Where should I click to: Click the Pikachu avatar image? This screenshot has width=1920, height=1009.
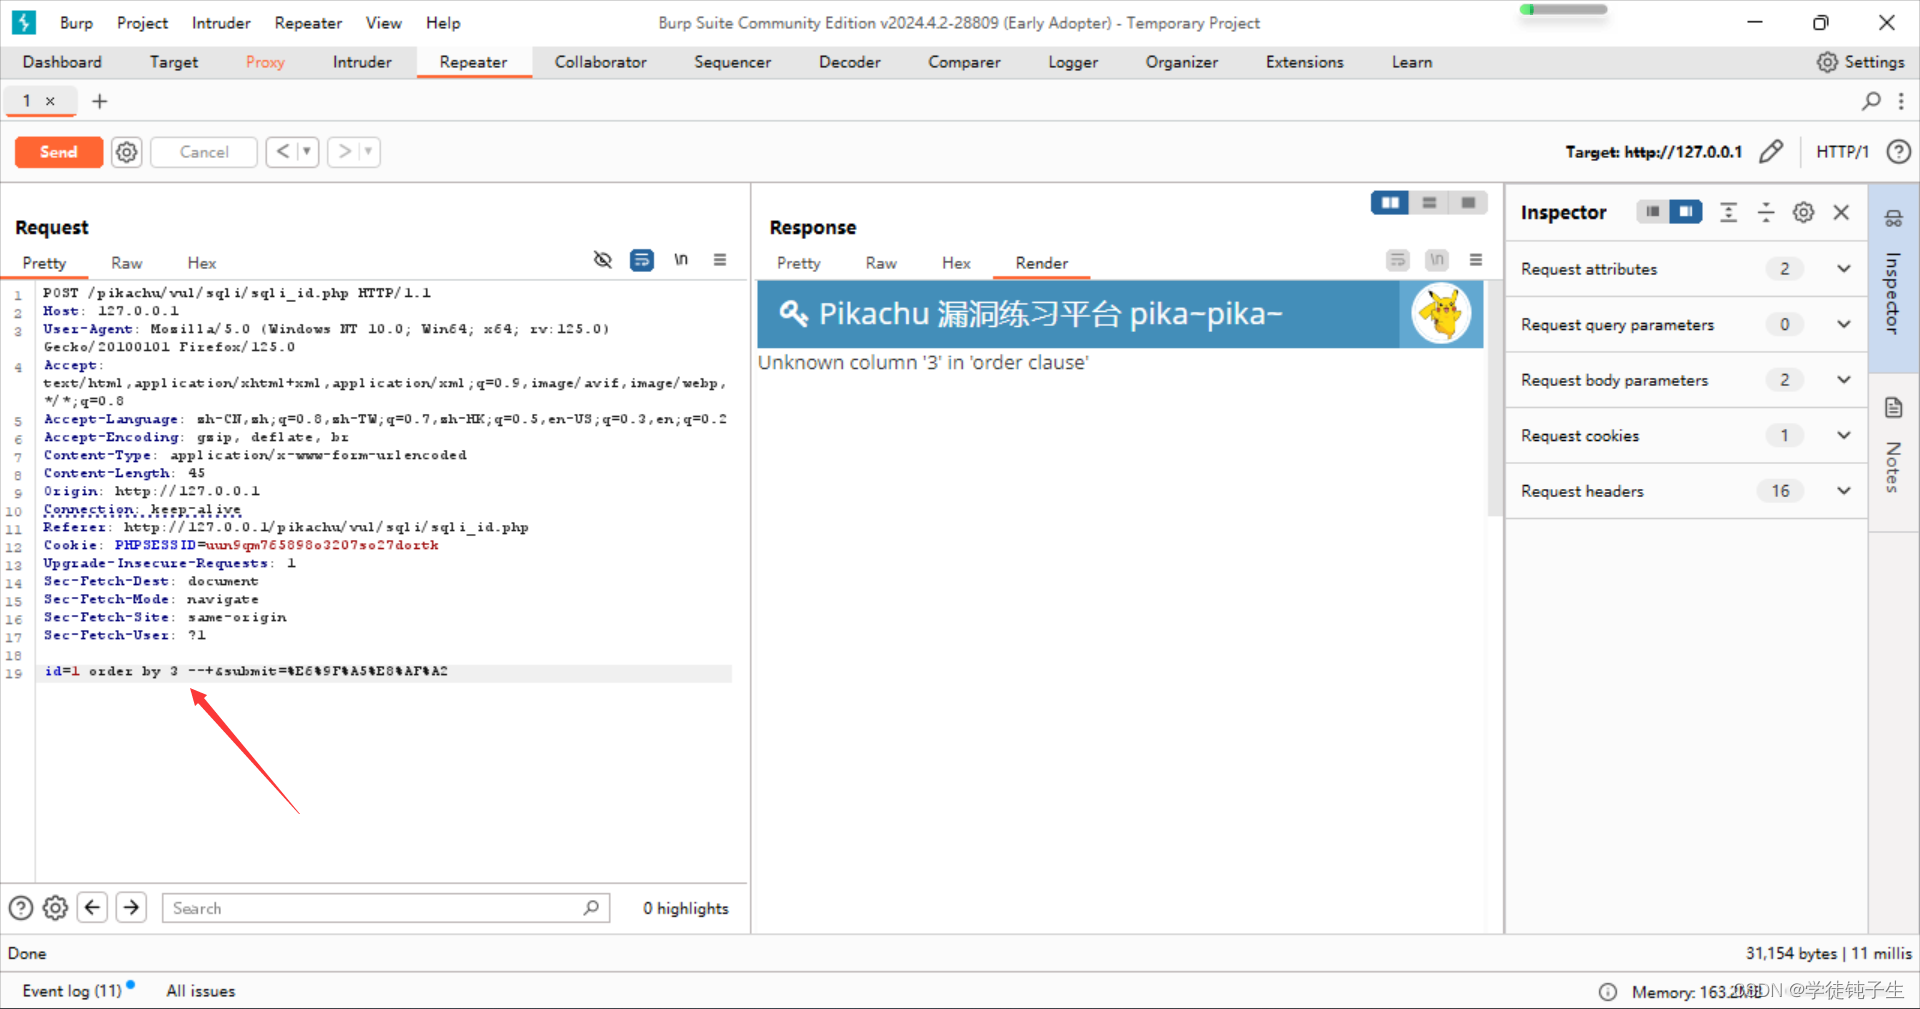pos(1441,314)
